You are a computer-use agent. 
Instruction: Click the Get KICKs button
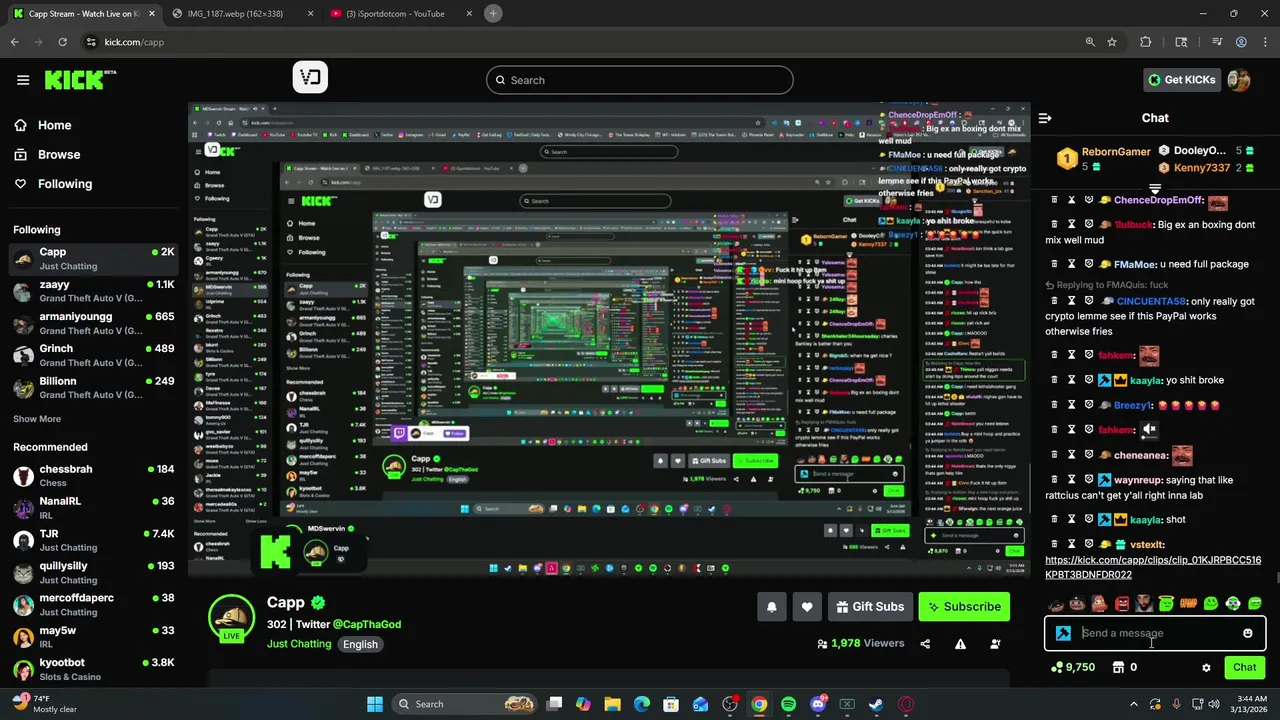pos(1181,80)
